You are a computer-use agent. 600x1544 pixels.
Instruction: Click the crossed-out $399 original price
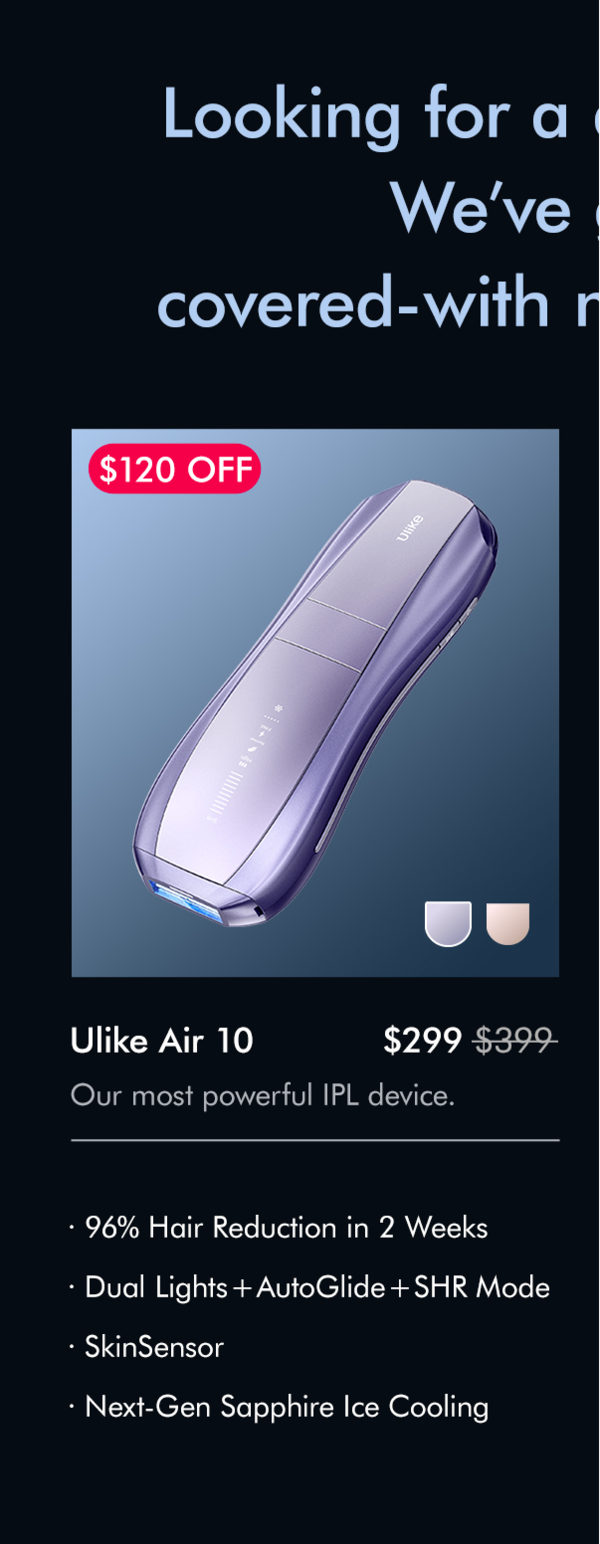click(515, 1041)
